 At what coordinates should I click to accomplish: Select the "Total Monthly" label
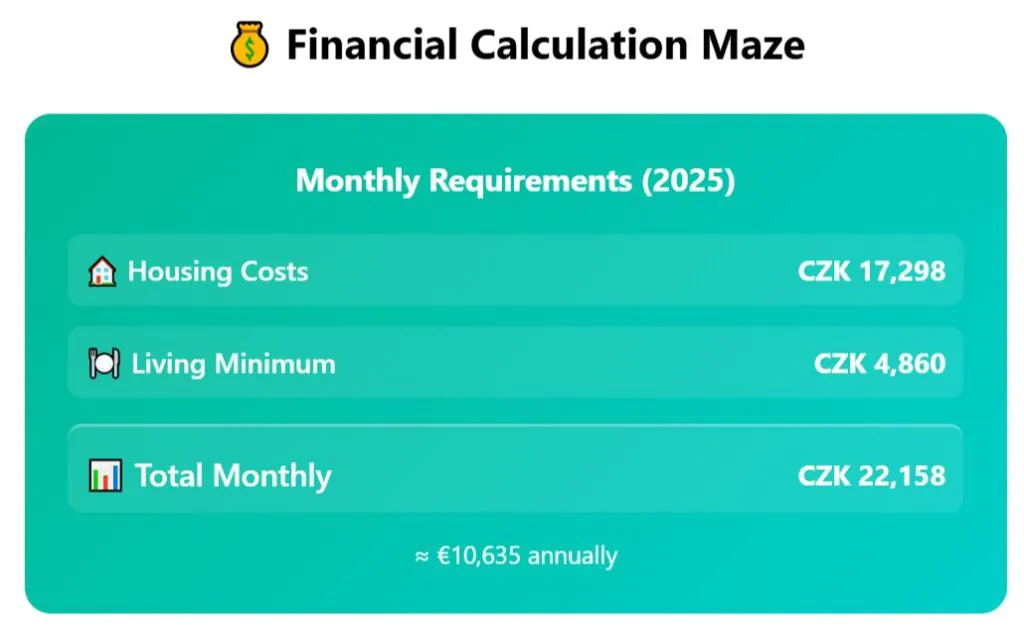233,475
